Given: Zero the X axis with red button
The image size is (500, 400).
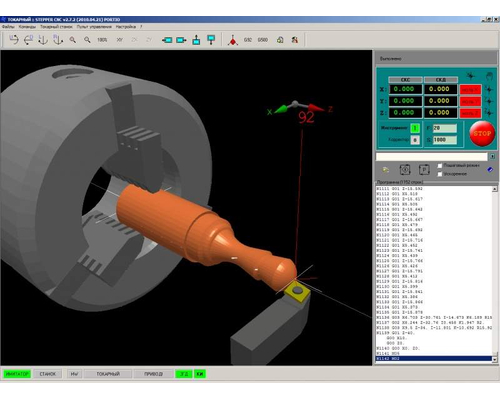Looking at the screenshot, I should coord(470,89).
